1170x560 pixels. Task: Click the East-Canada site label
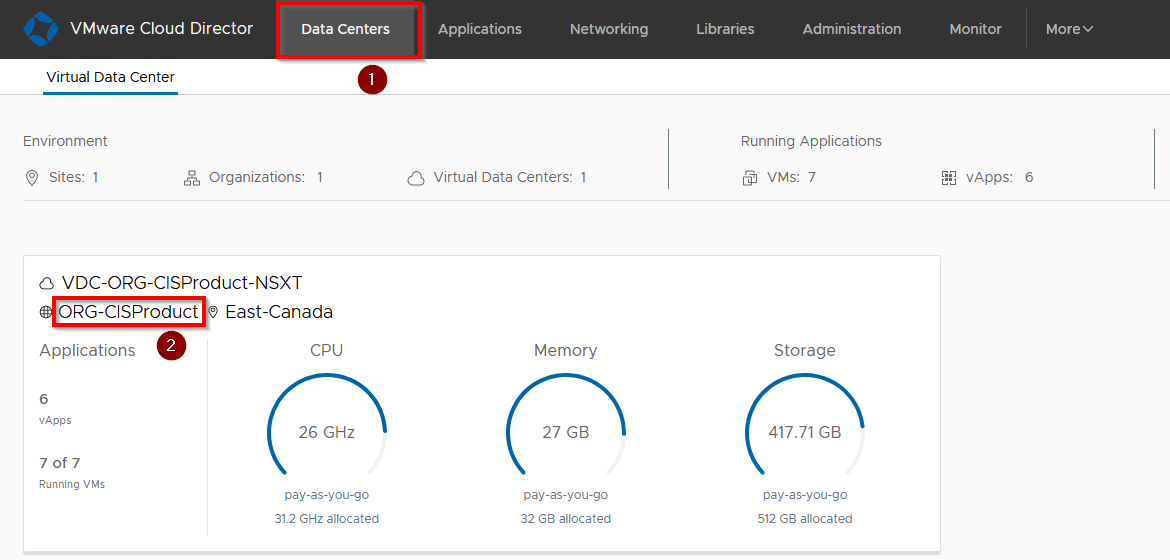tap(279, 312)
